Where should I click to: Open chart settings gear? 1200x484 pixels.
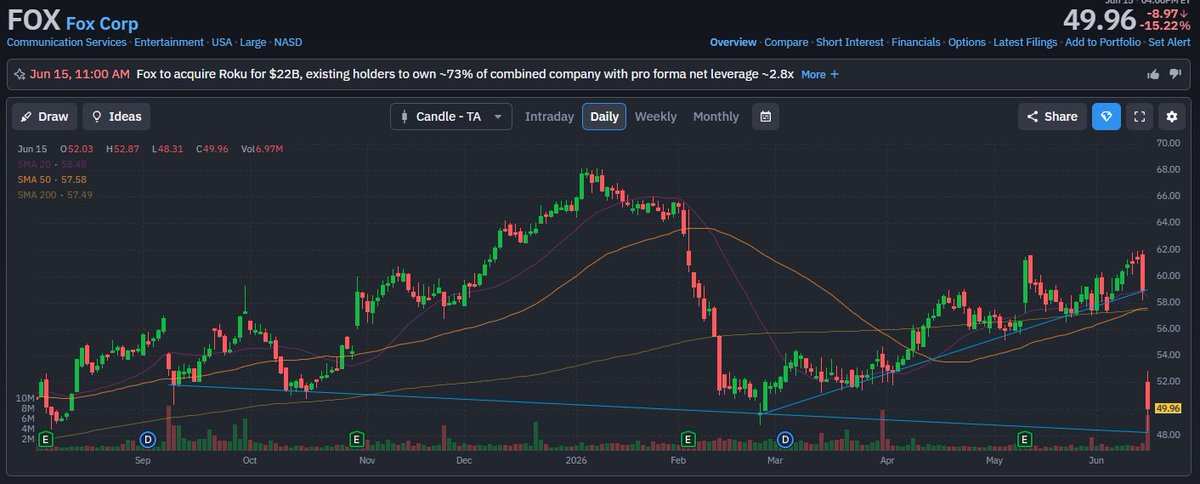(x=1172, y=116)
